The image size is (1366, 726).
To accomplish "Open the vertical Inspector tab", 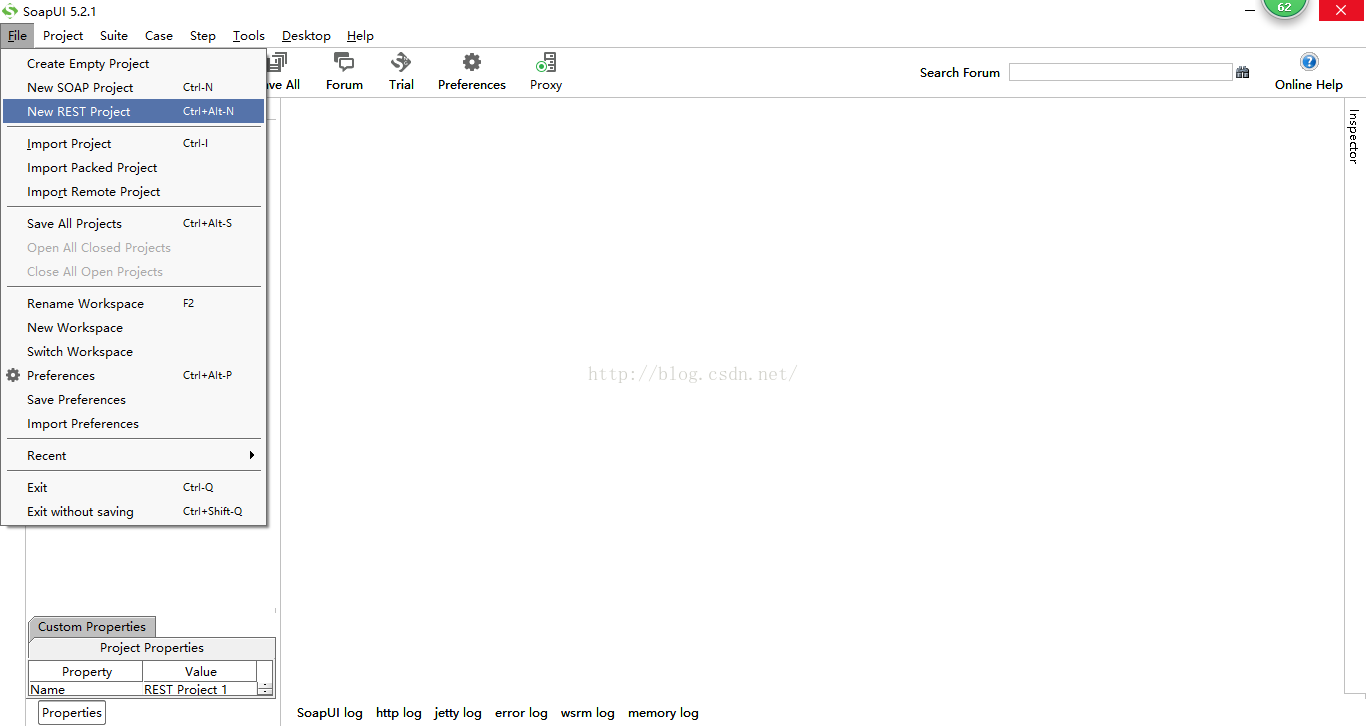I will 1353,136.
